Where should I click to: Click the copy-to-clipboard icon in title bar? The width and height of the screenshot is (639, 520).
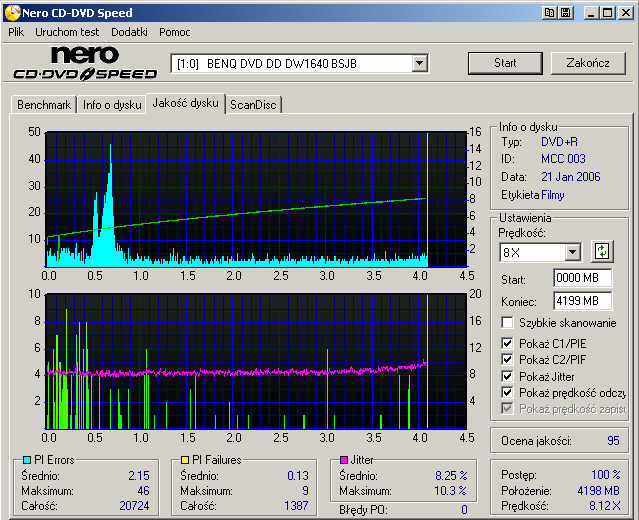(549, 13)
